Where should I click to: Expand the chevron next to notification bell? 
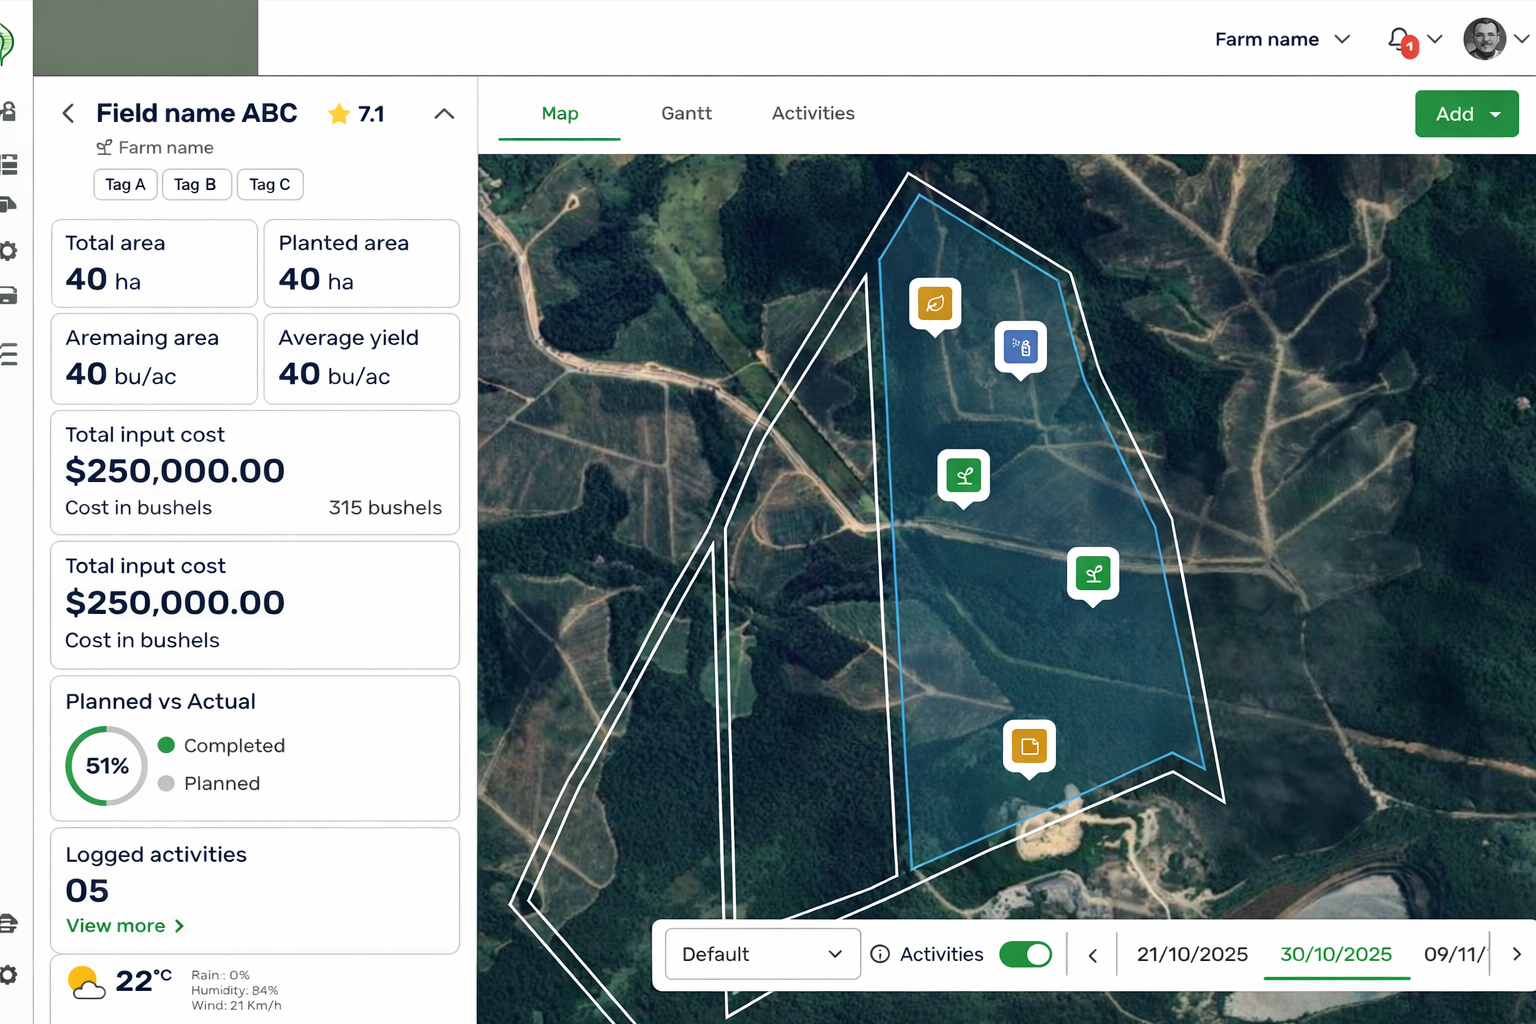1435,39
